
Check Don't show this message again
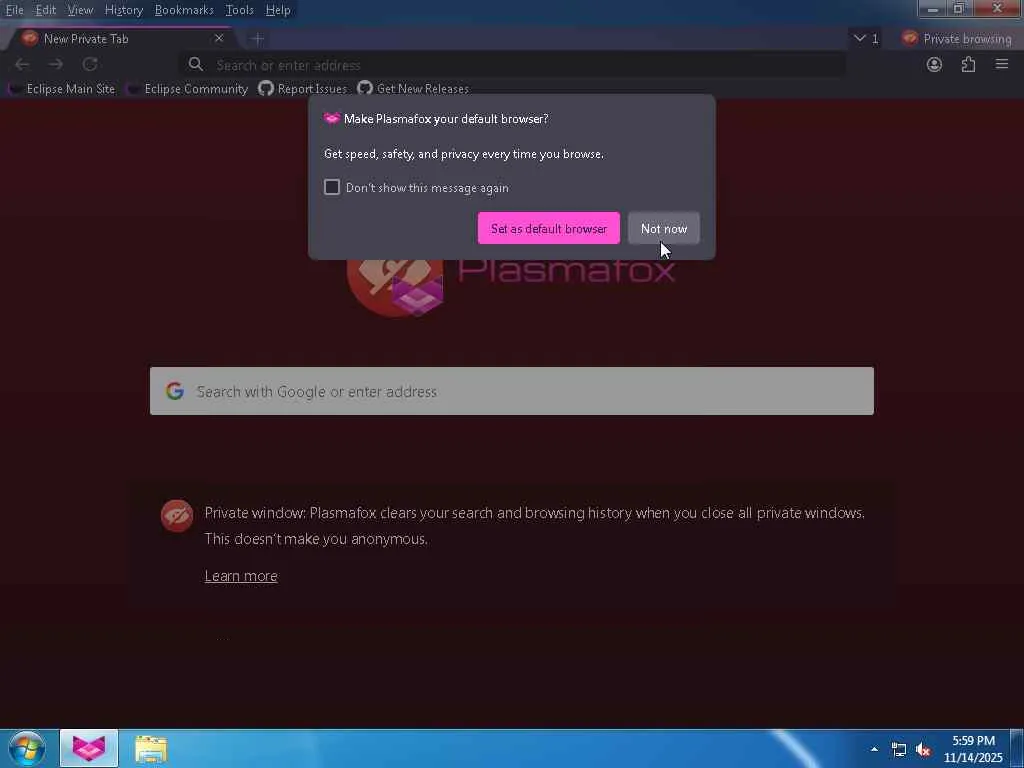(x=332, y=187)
